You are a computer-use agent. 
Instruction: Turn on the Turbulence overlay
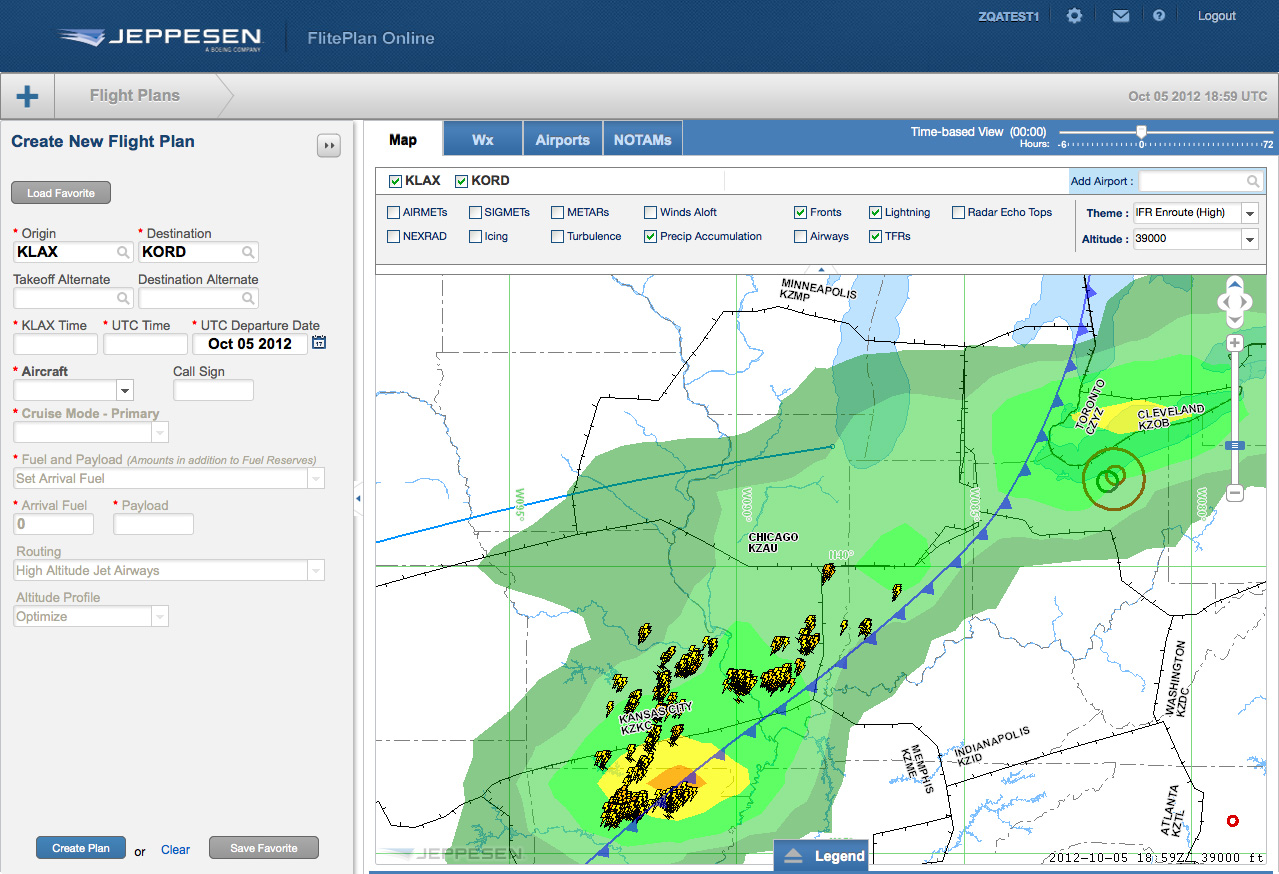[557, 236]
